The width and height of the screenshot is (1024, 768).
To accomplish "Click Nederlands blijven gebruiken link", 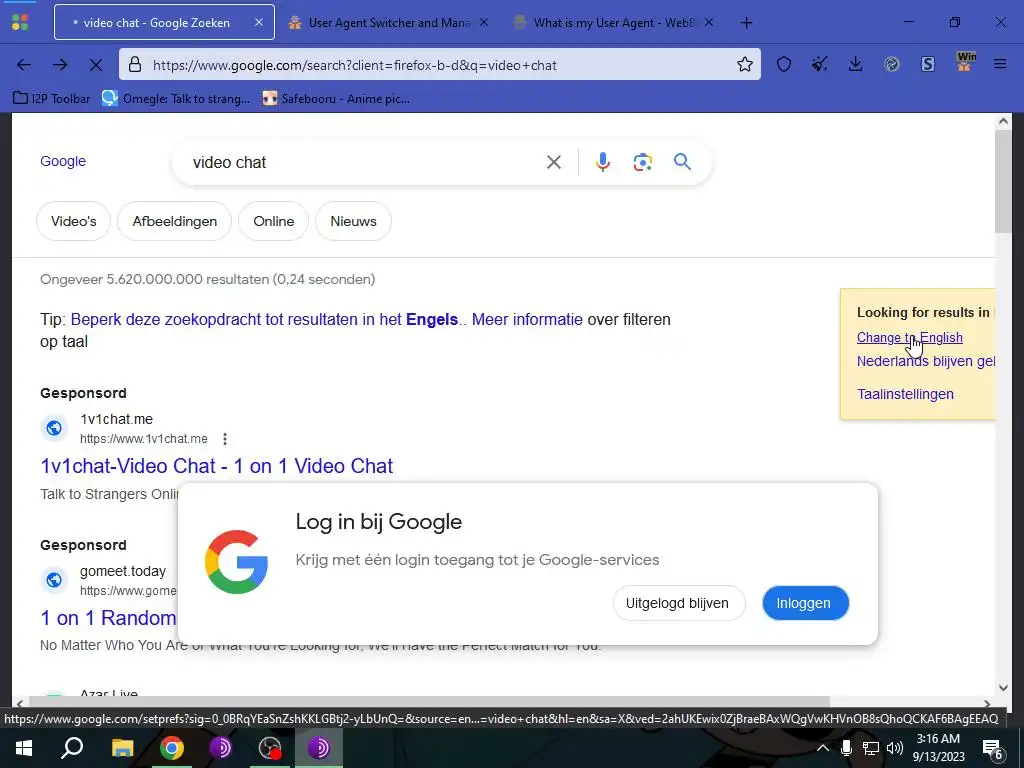I will pyautogui.click(x=926, y=361).
